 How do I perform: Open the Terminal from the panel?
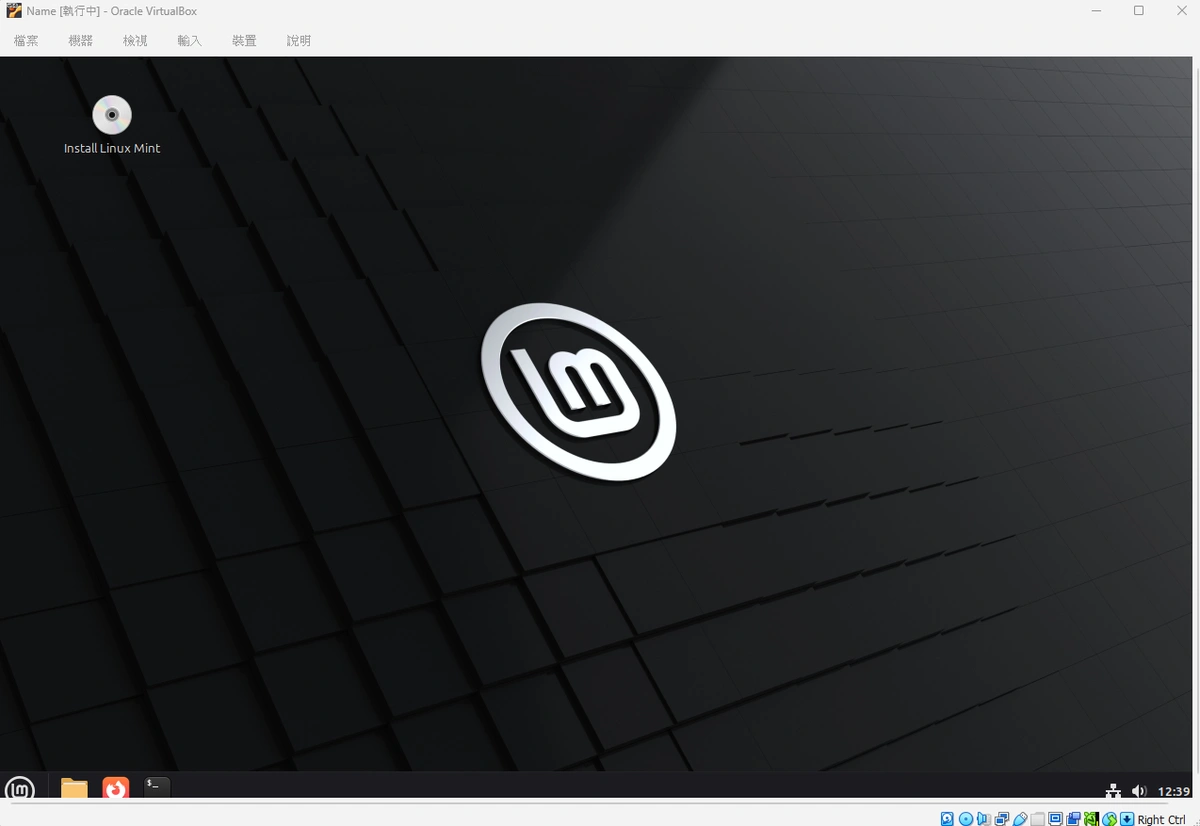[157, 787]
